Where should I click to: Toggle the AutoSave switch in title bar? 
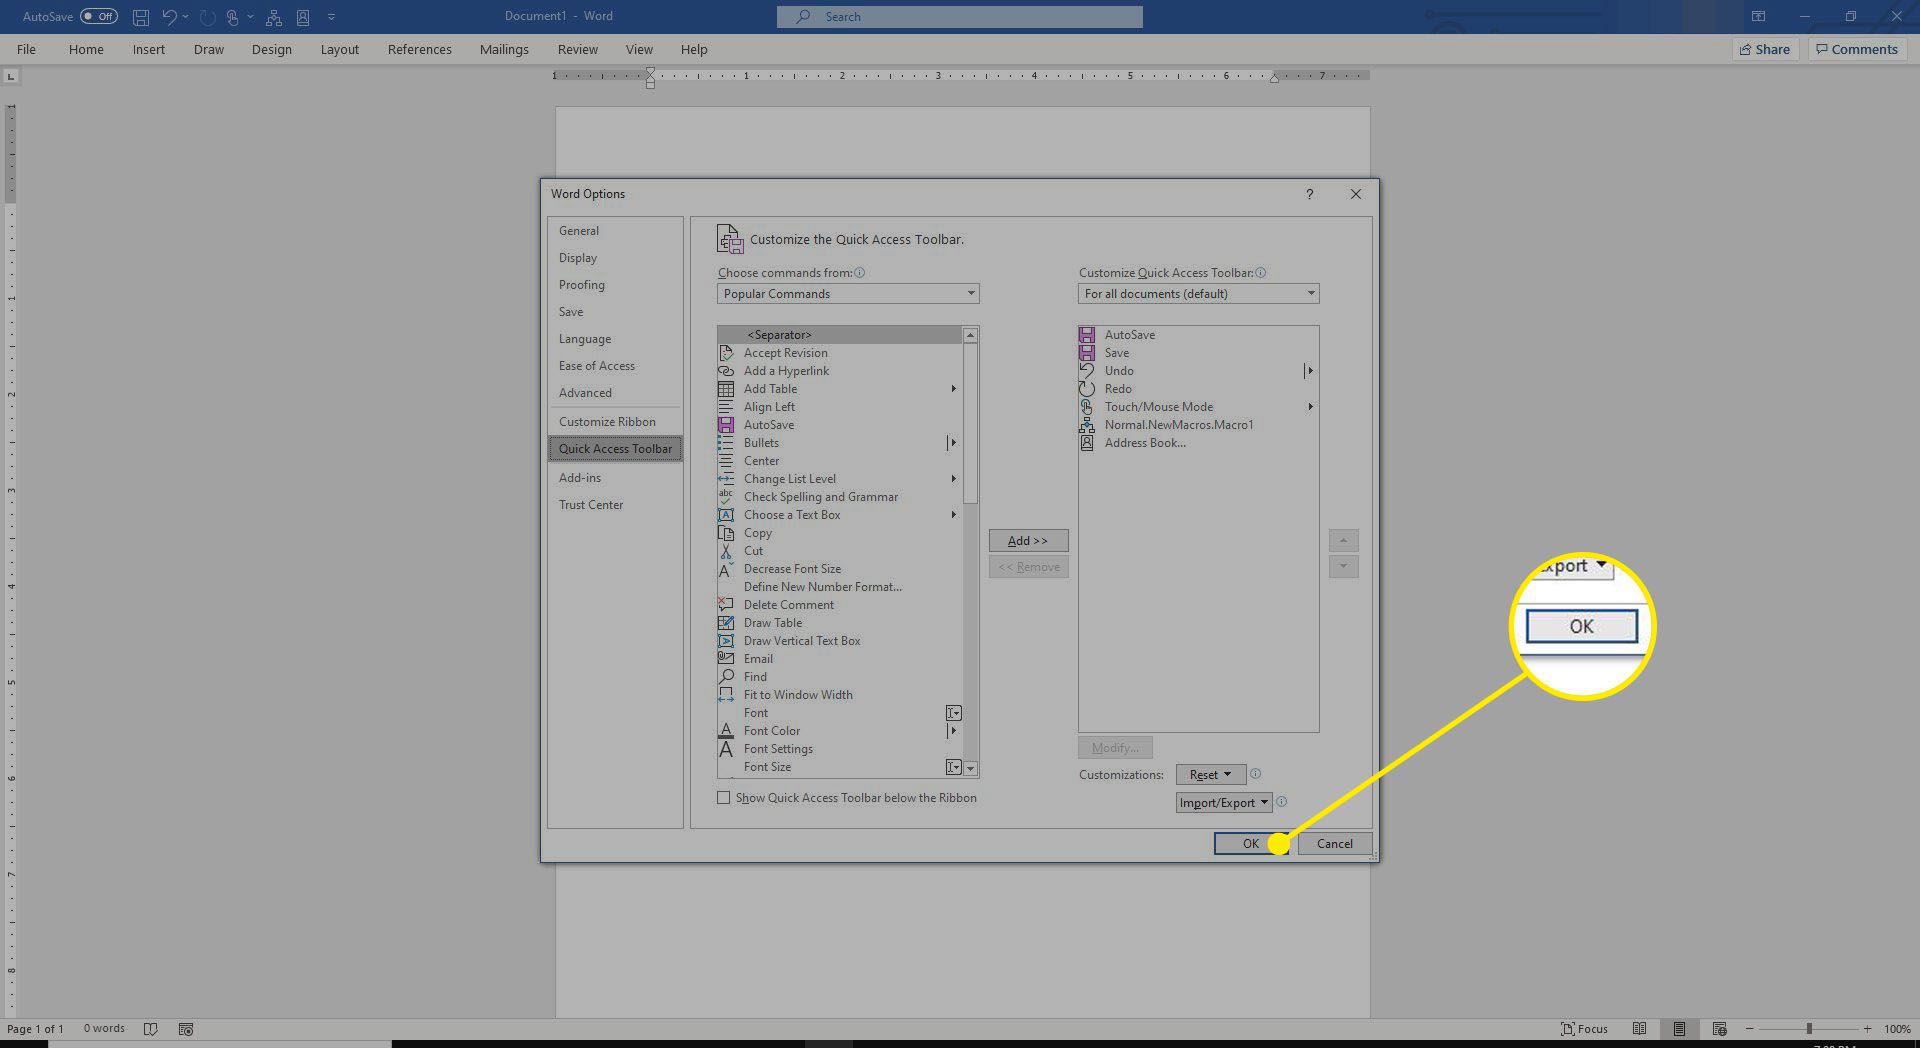pos(99,16)
